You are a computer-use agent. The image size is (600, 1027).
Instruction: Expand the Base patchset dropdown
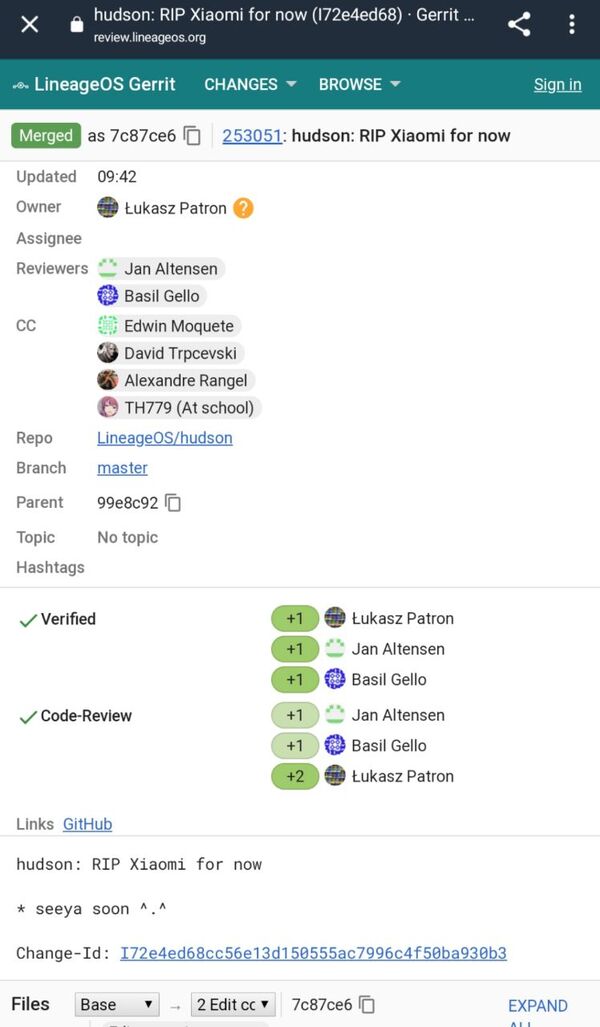tap(117, 1004)
